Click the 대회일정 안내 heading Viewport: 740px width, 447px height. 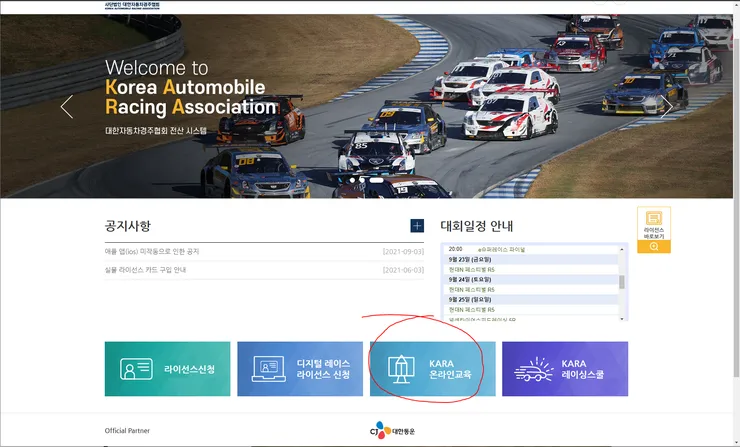tap(477, 226)
